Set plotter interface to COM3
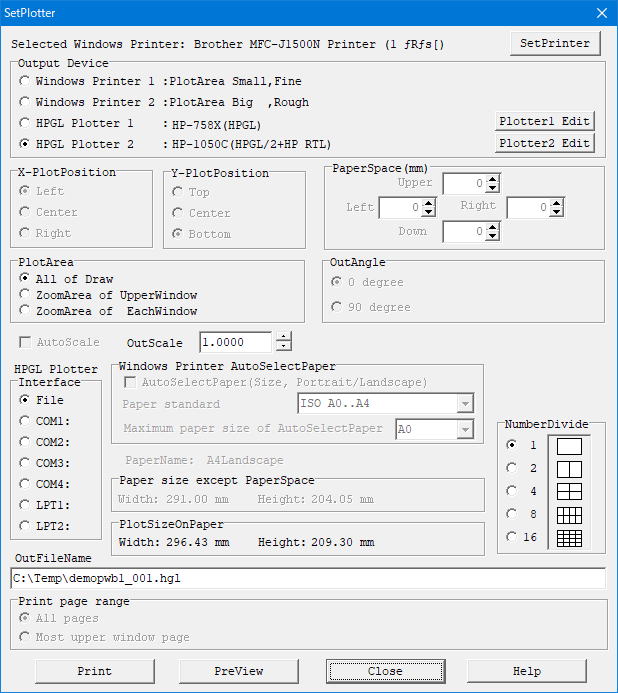This screenshot has width=618, height=693. [25, 463]
